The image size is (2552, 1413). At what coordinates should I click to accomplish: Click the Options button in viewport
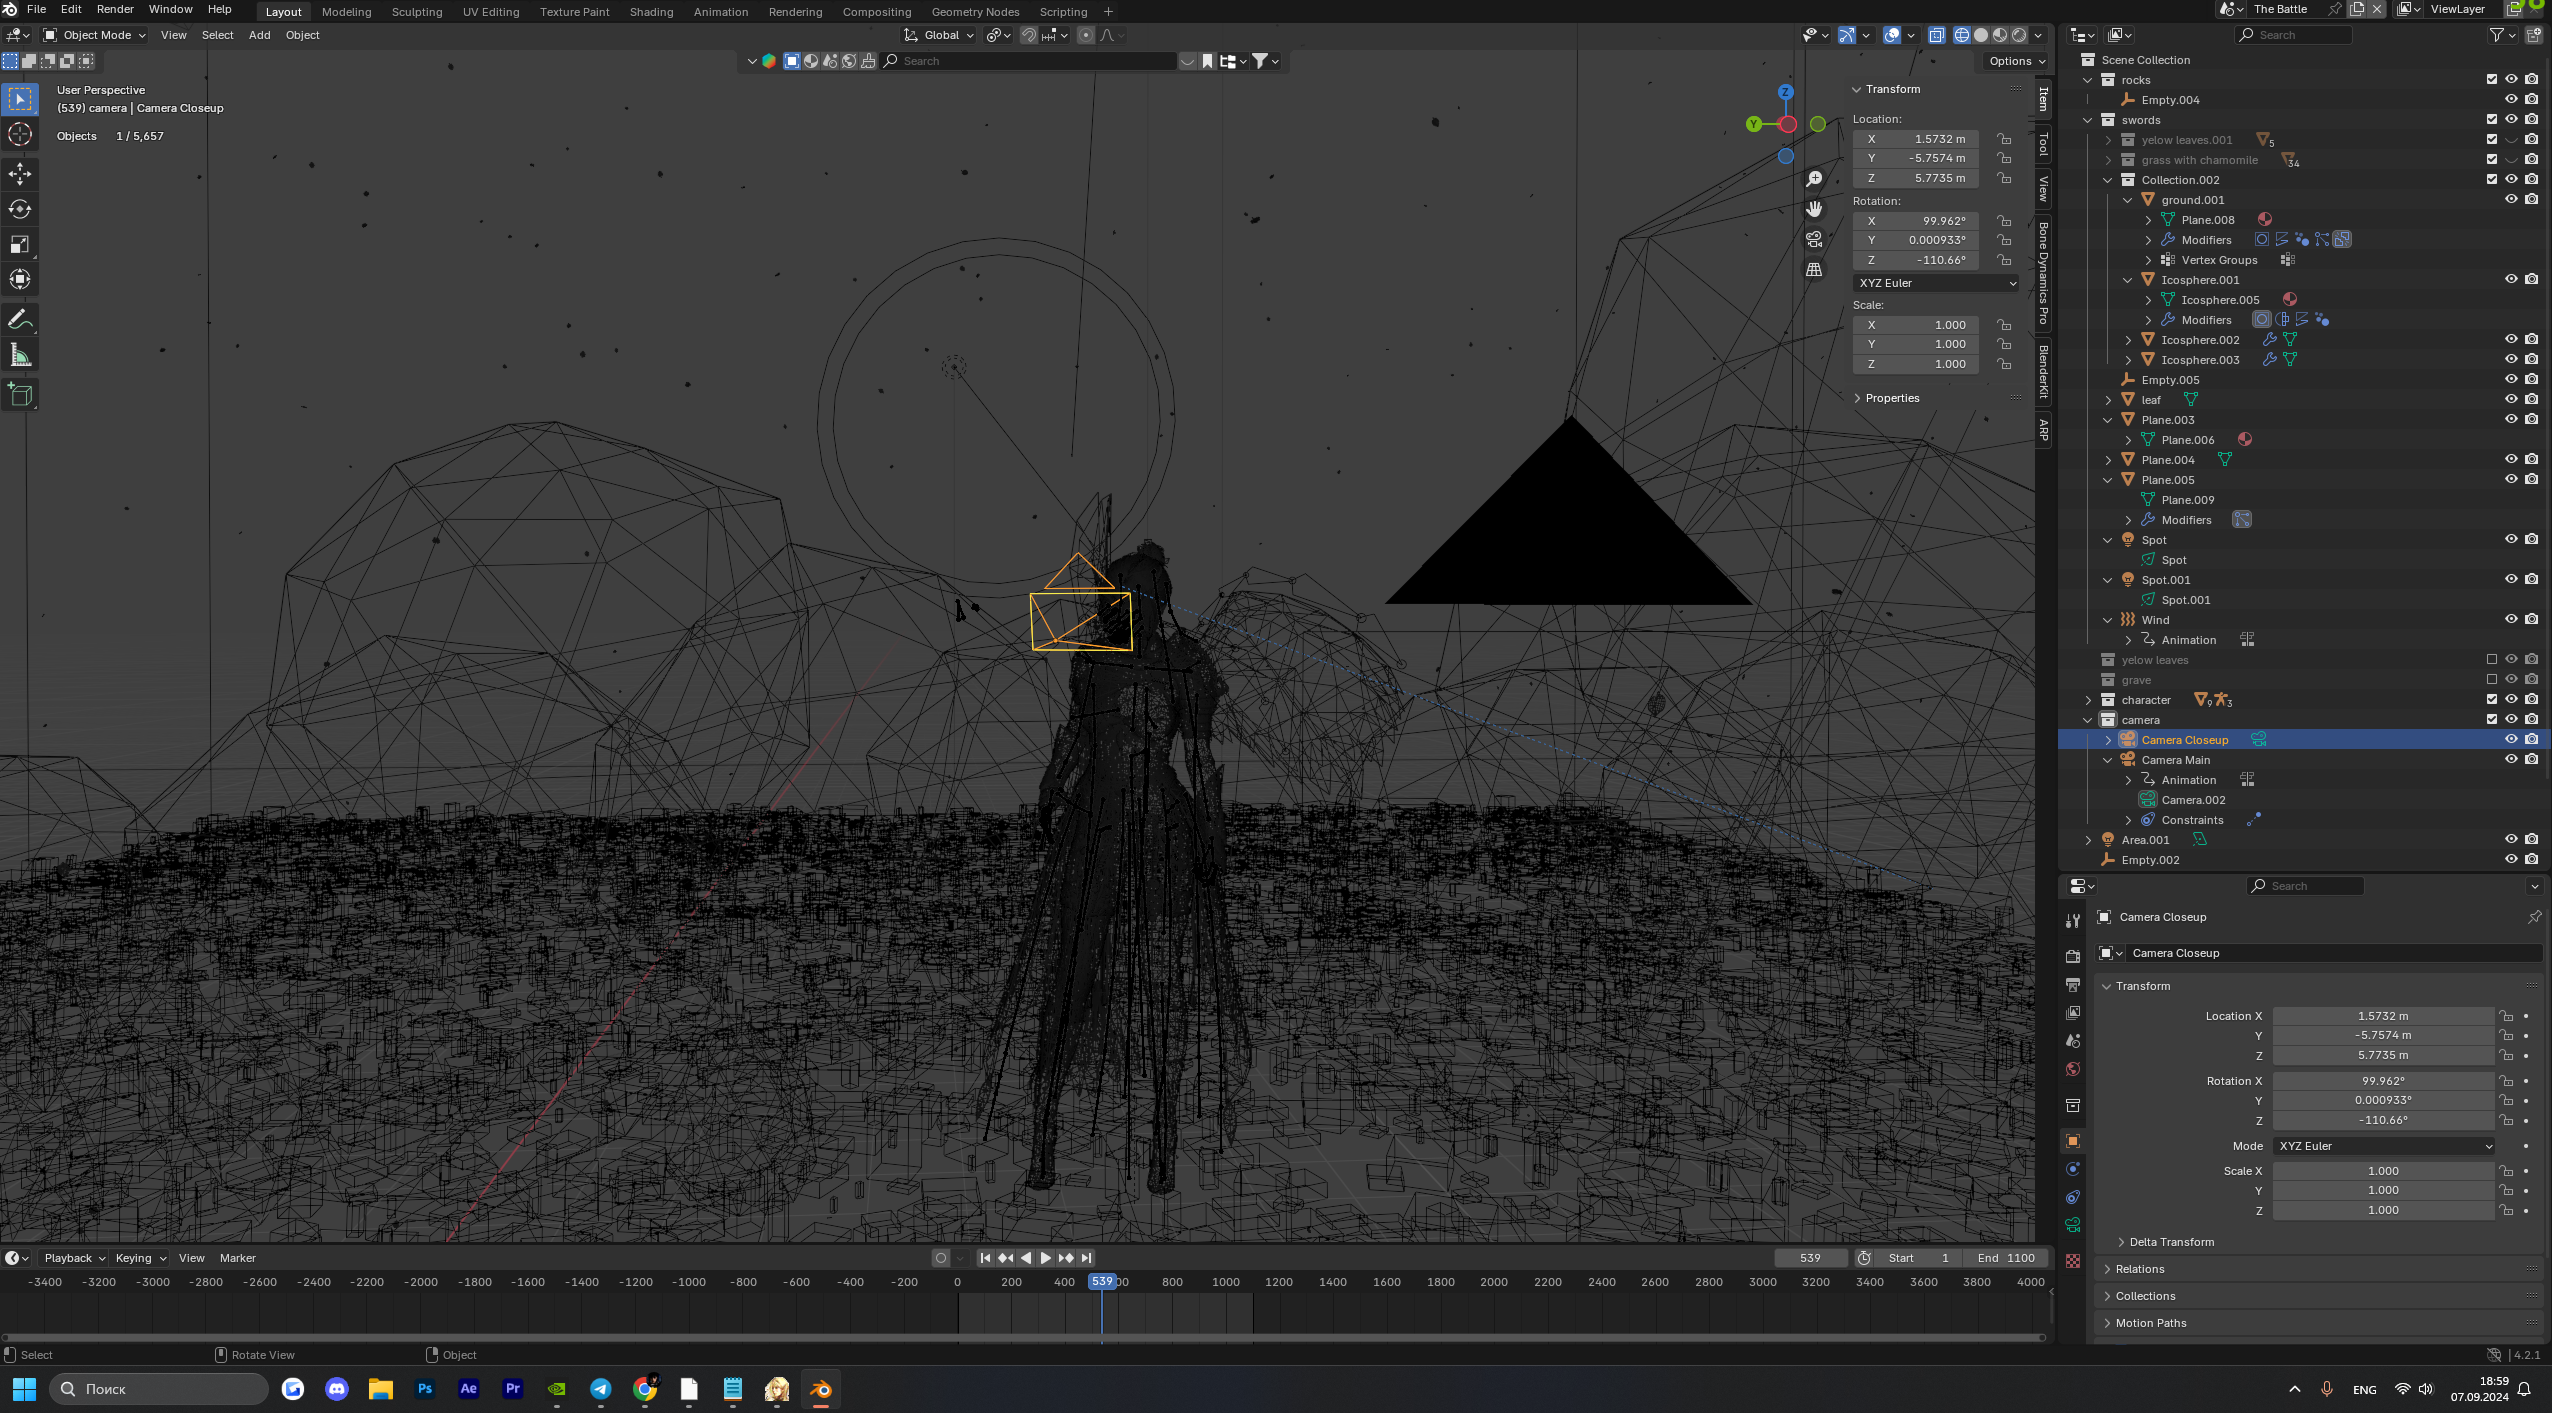[x=2016, y=61]
